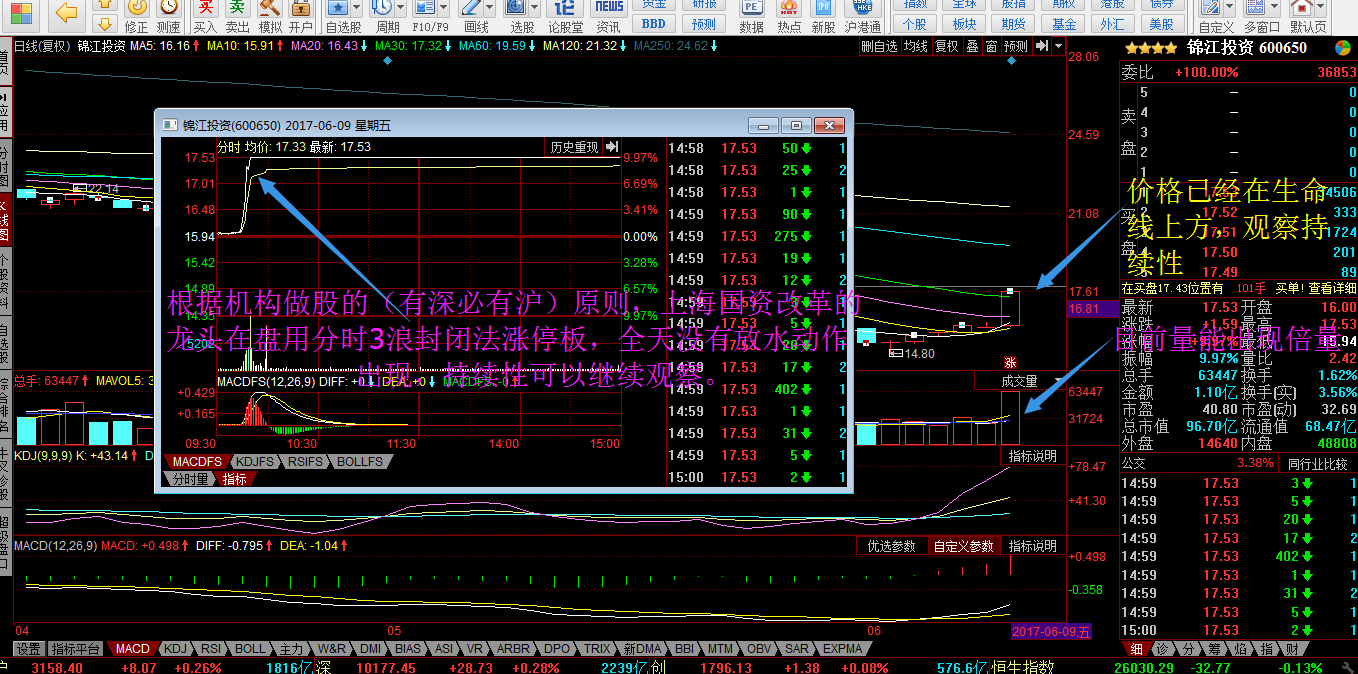Toggle 复权 price adjustment in chart header

pyautogui.click(x=946, y=46)
